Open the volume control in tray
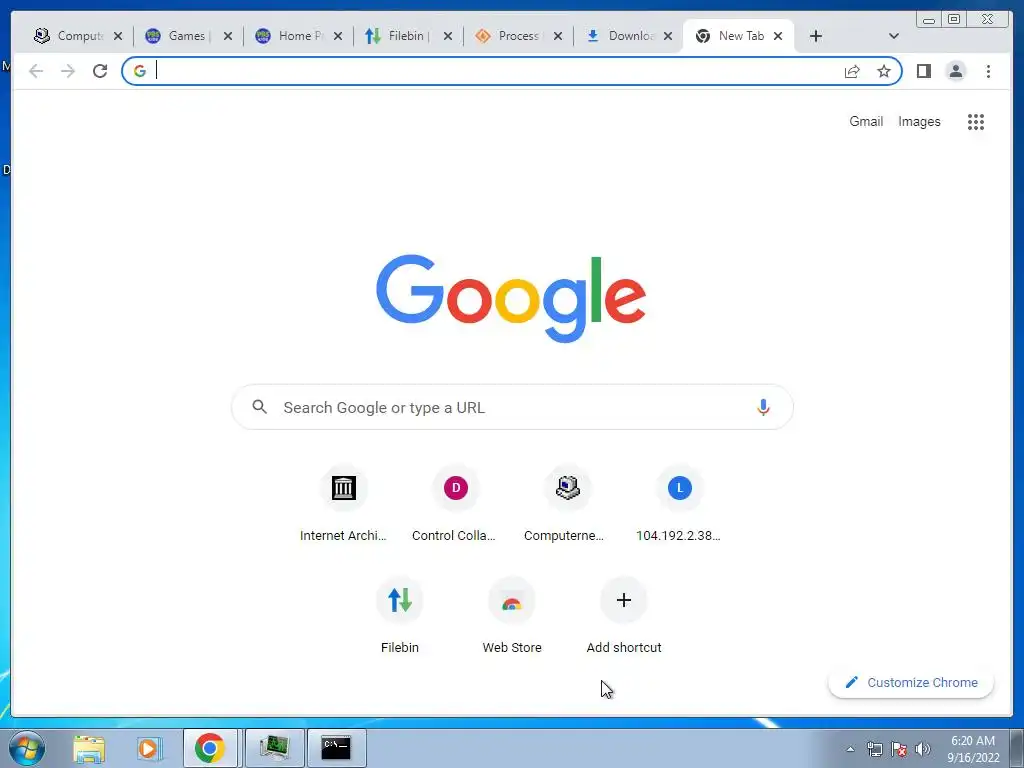This screenshot has width=1024, height=768. tap(923, 749)
